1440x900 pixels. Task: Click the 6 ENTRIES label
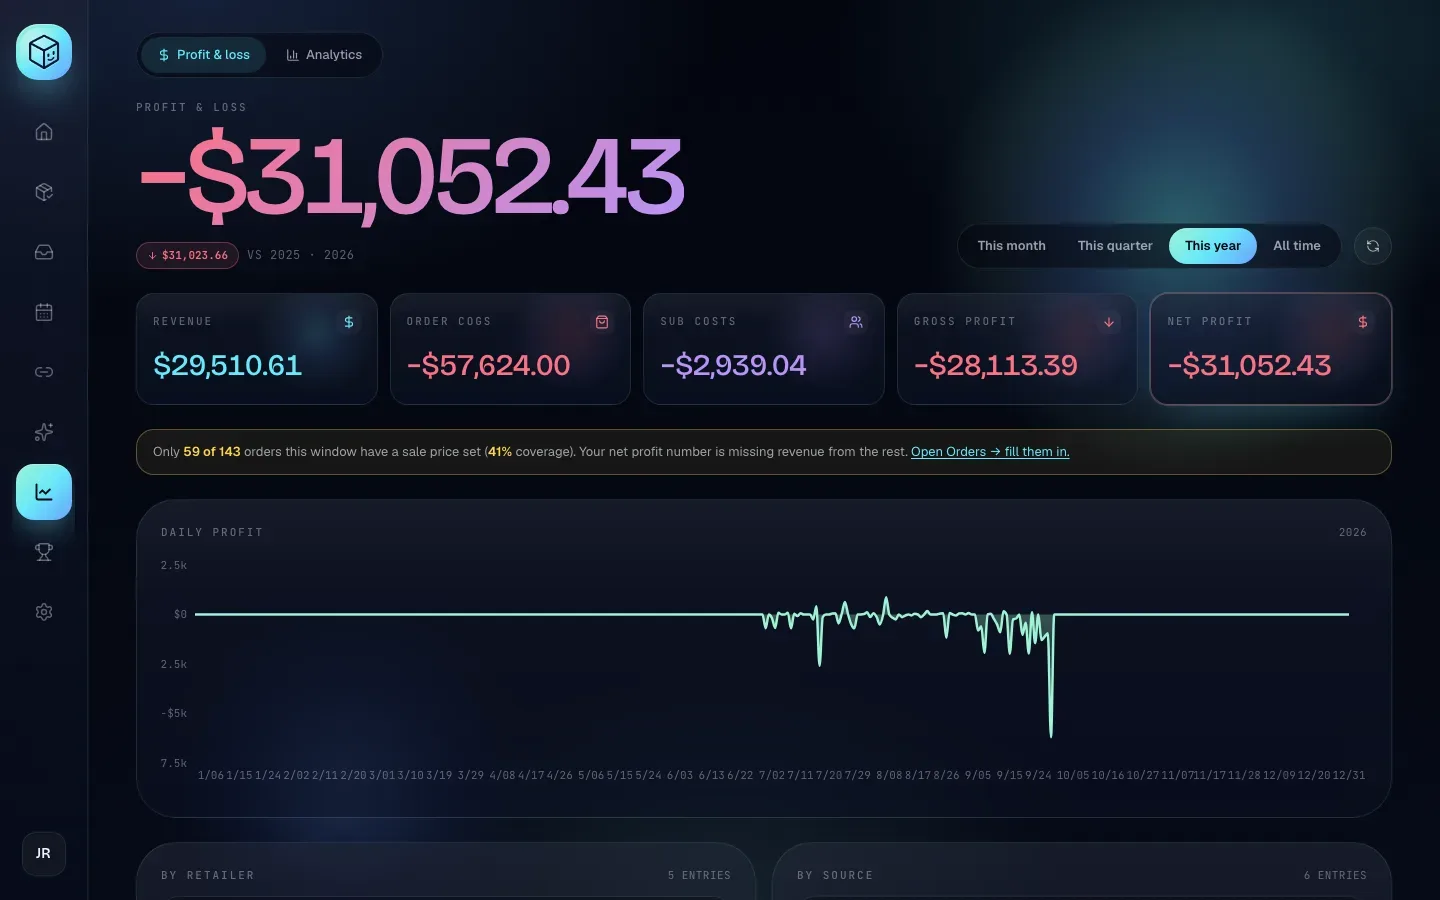click(x=1335, y=875)
